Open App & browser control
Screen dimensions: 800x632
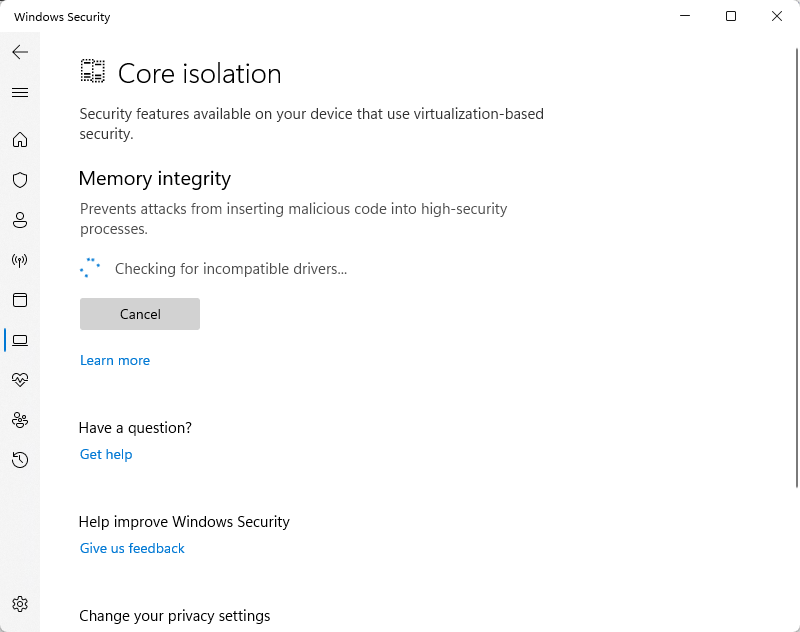(x=20, y=300)
